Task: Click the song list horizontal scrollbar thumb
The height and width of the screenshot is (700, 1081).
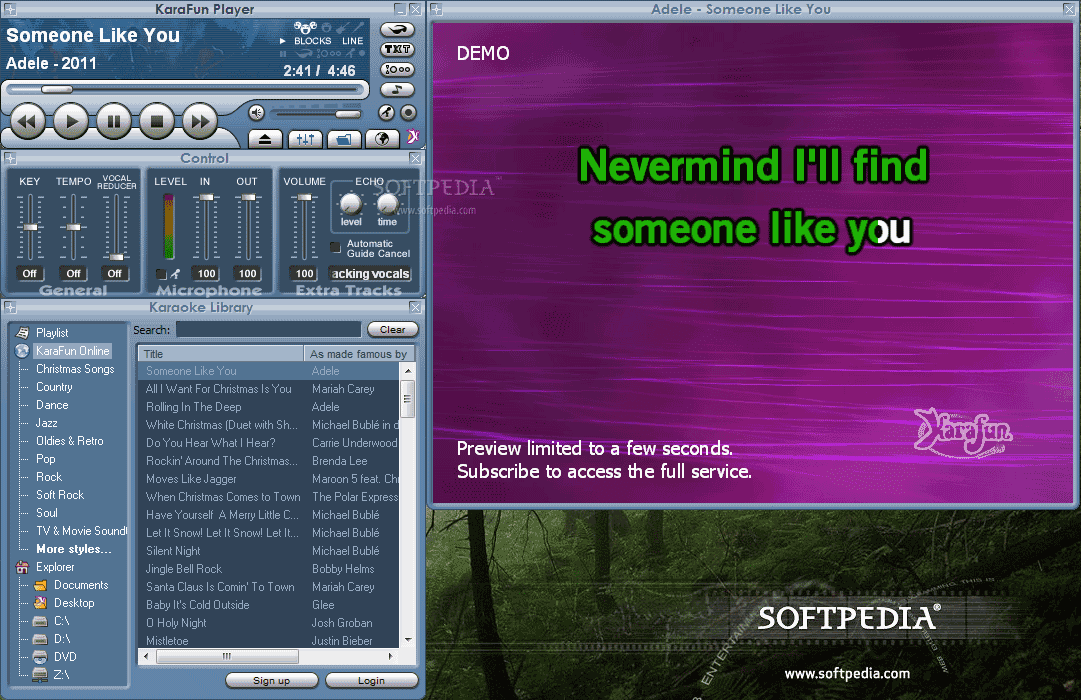Action: 228,656
